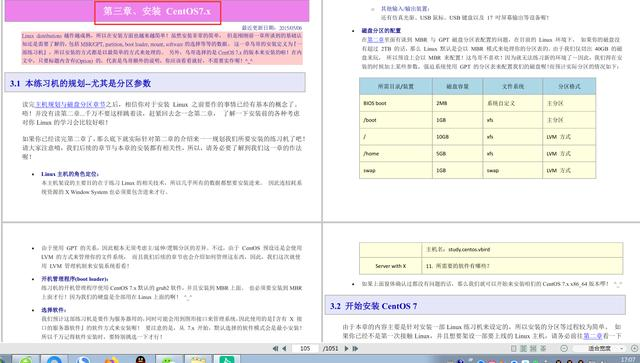The image size is (640, 363).
Task: Click the BIOS boot table cell
Action: pos(396,103)
